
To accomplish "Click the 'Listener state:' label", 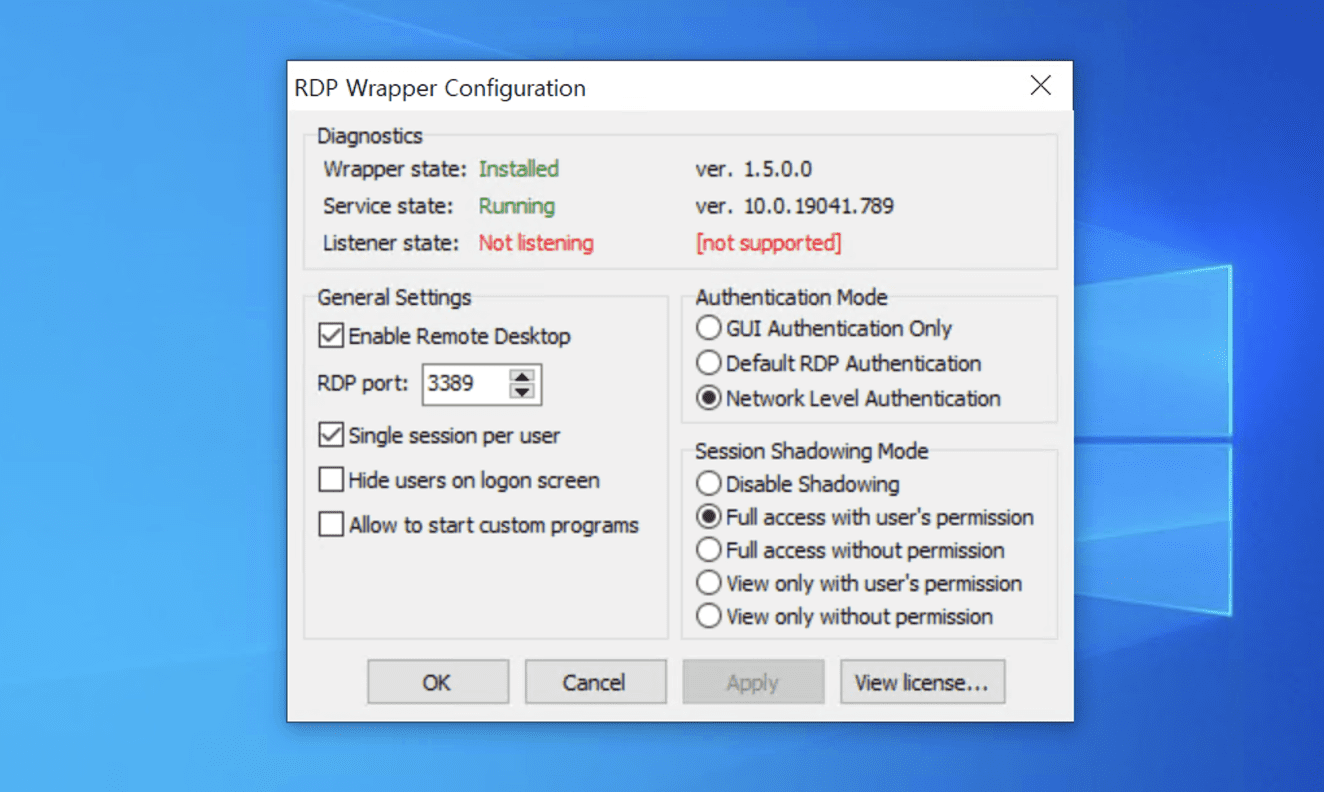I will tap(391, 243).
